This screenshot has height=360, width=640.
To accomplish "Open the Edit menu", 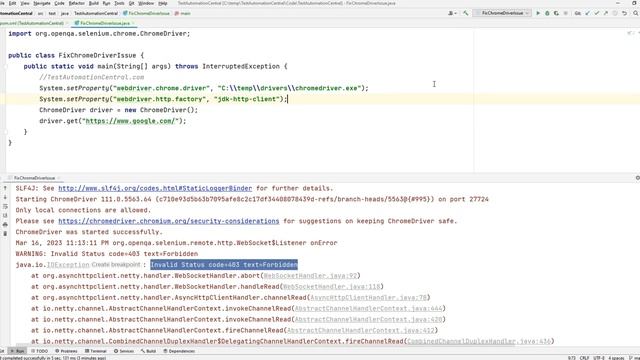I will [x=13, y=3].
